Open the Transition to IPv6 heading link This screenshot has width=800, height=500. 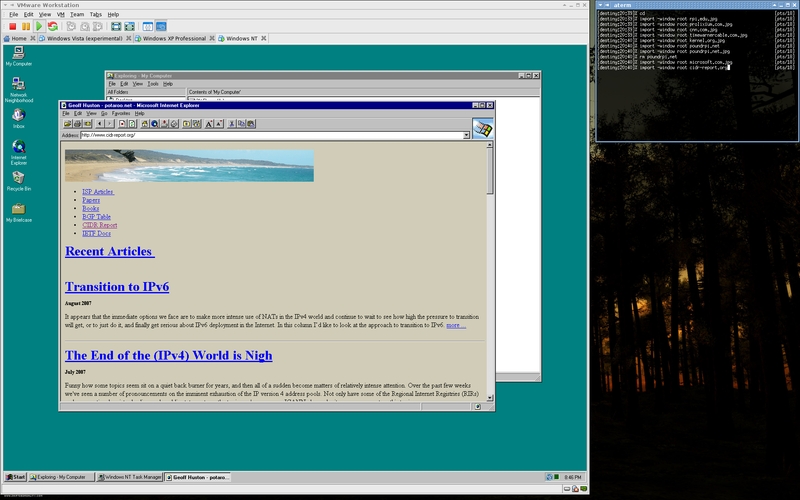pyautogui.click(x=117, y=287)
